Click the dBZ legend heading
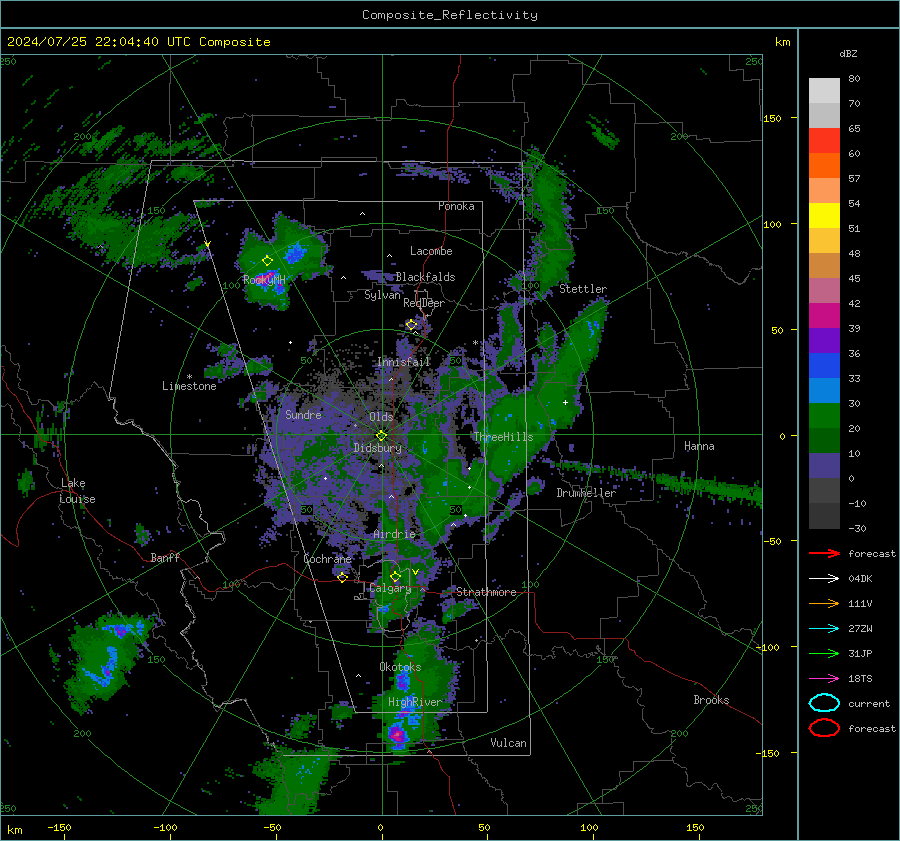This screenshot has width=900, height=841. point(848,53)
